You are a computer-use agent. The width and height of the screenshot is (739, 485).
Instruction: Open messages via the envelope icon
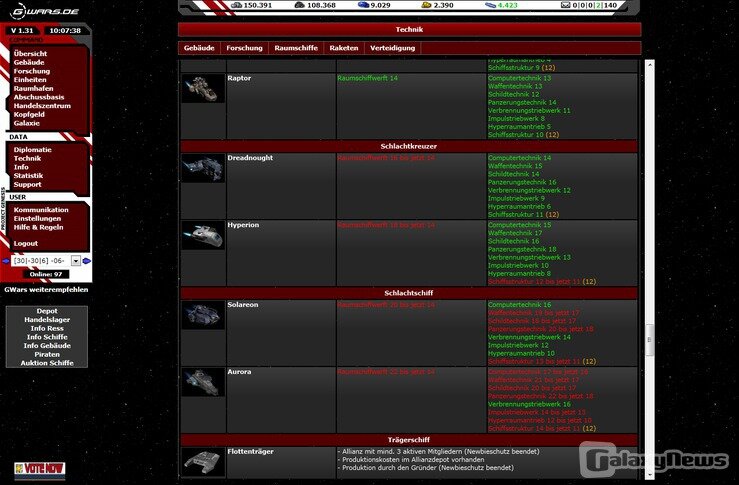click(x=566, y=5)
